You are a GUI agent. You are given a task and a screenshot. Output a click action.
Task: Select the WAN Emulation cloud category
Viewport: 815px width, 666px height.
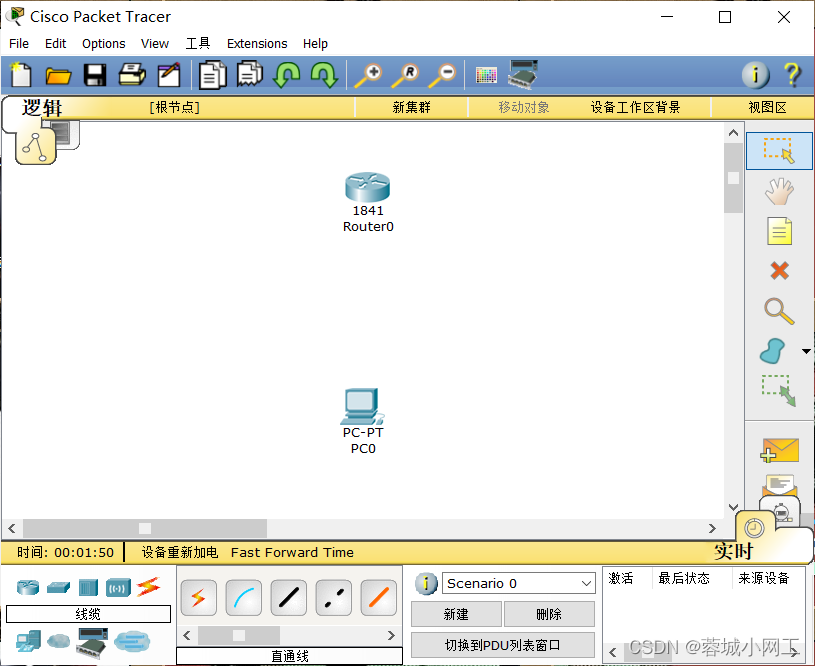tap(58, 641)
